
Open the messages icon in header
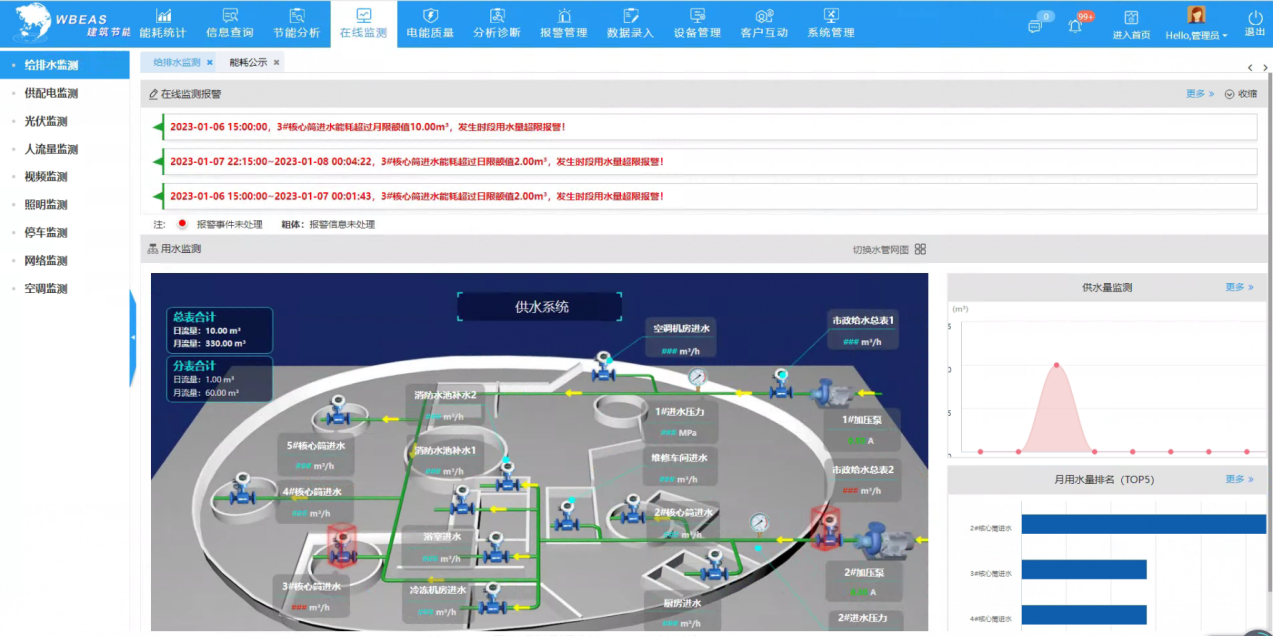[1035, 26]
